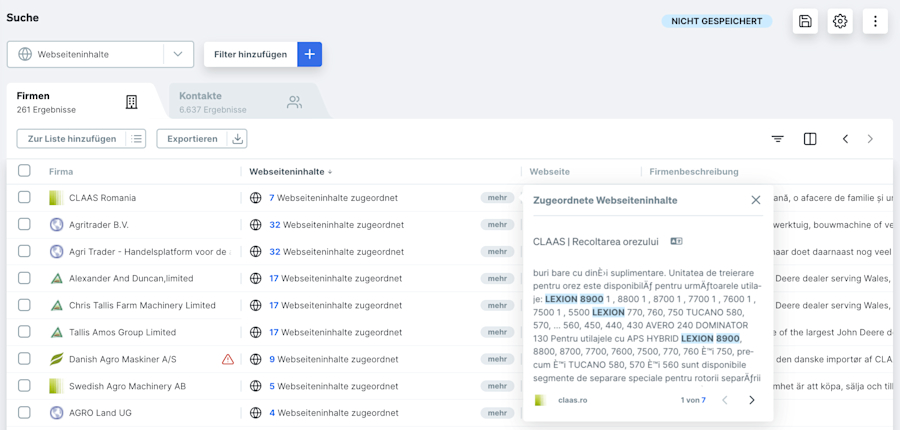Click the save search floppy disk icon
Image resolution: width=900 pixels, height=430 pixels.
point(805,21)
